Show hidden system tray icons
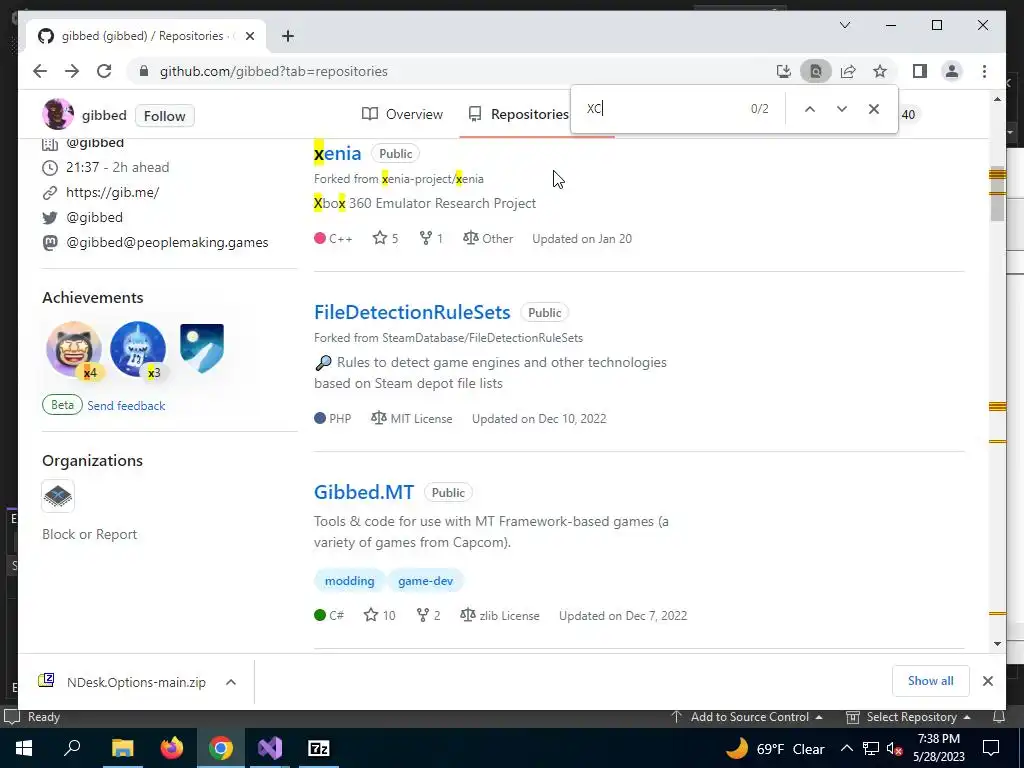Image resolution: width=1024 pixels, height=768 pixels. [846, 748]
